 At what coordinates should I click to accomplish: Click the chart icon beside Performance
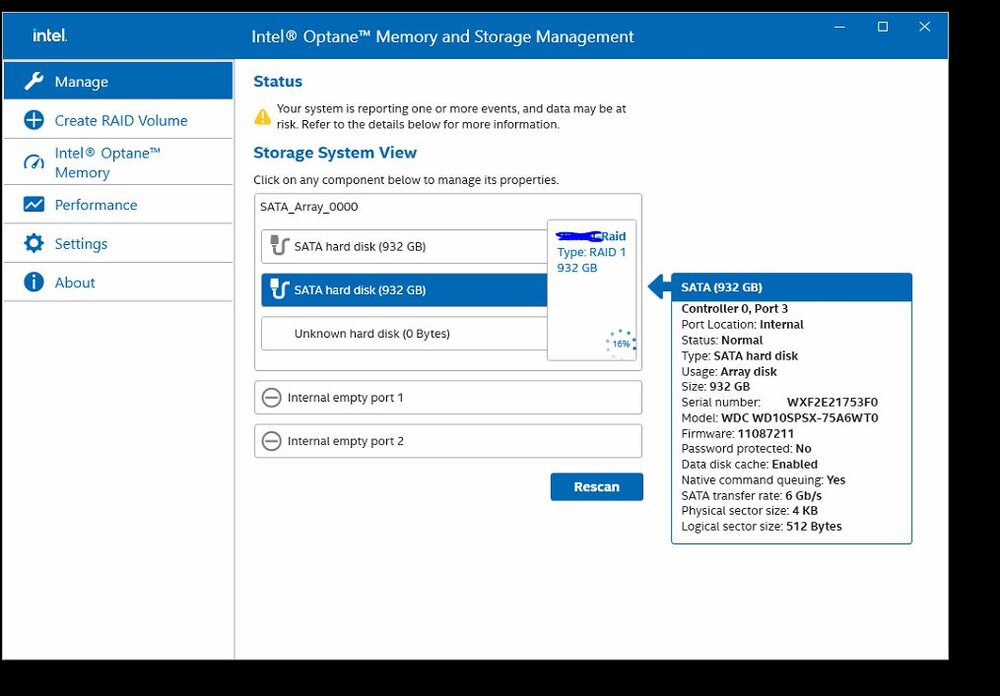tap(34, 204)
